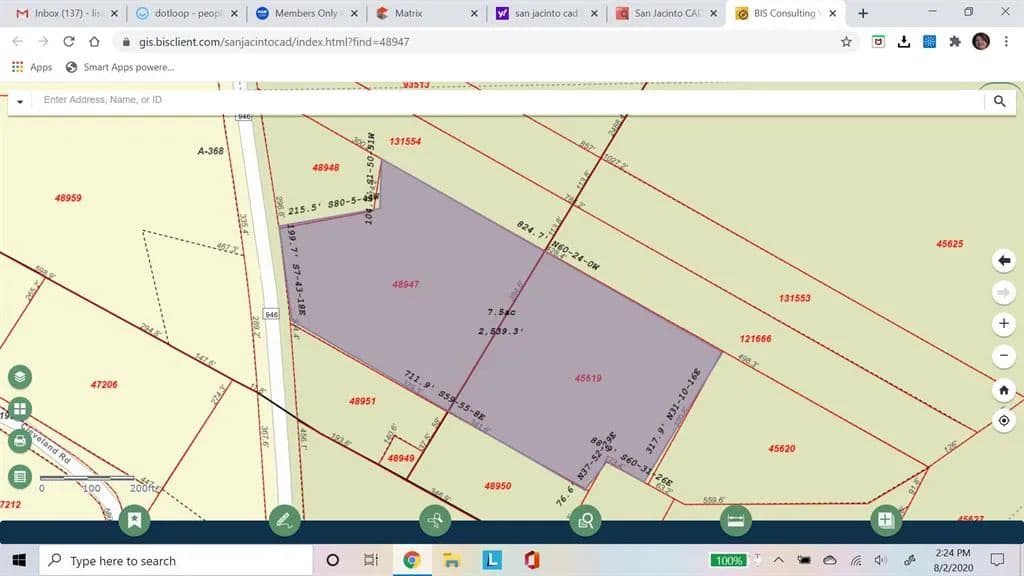Click the map zoom out minus button
Screen dimensions: 1024x576
[1004, 356]
